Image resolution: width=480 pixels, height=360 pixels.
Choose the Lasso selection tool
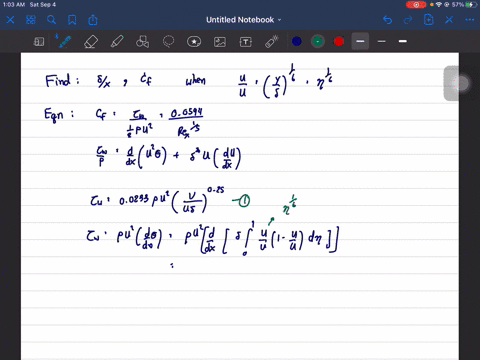(168, 42)
